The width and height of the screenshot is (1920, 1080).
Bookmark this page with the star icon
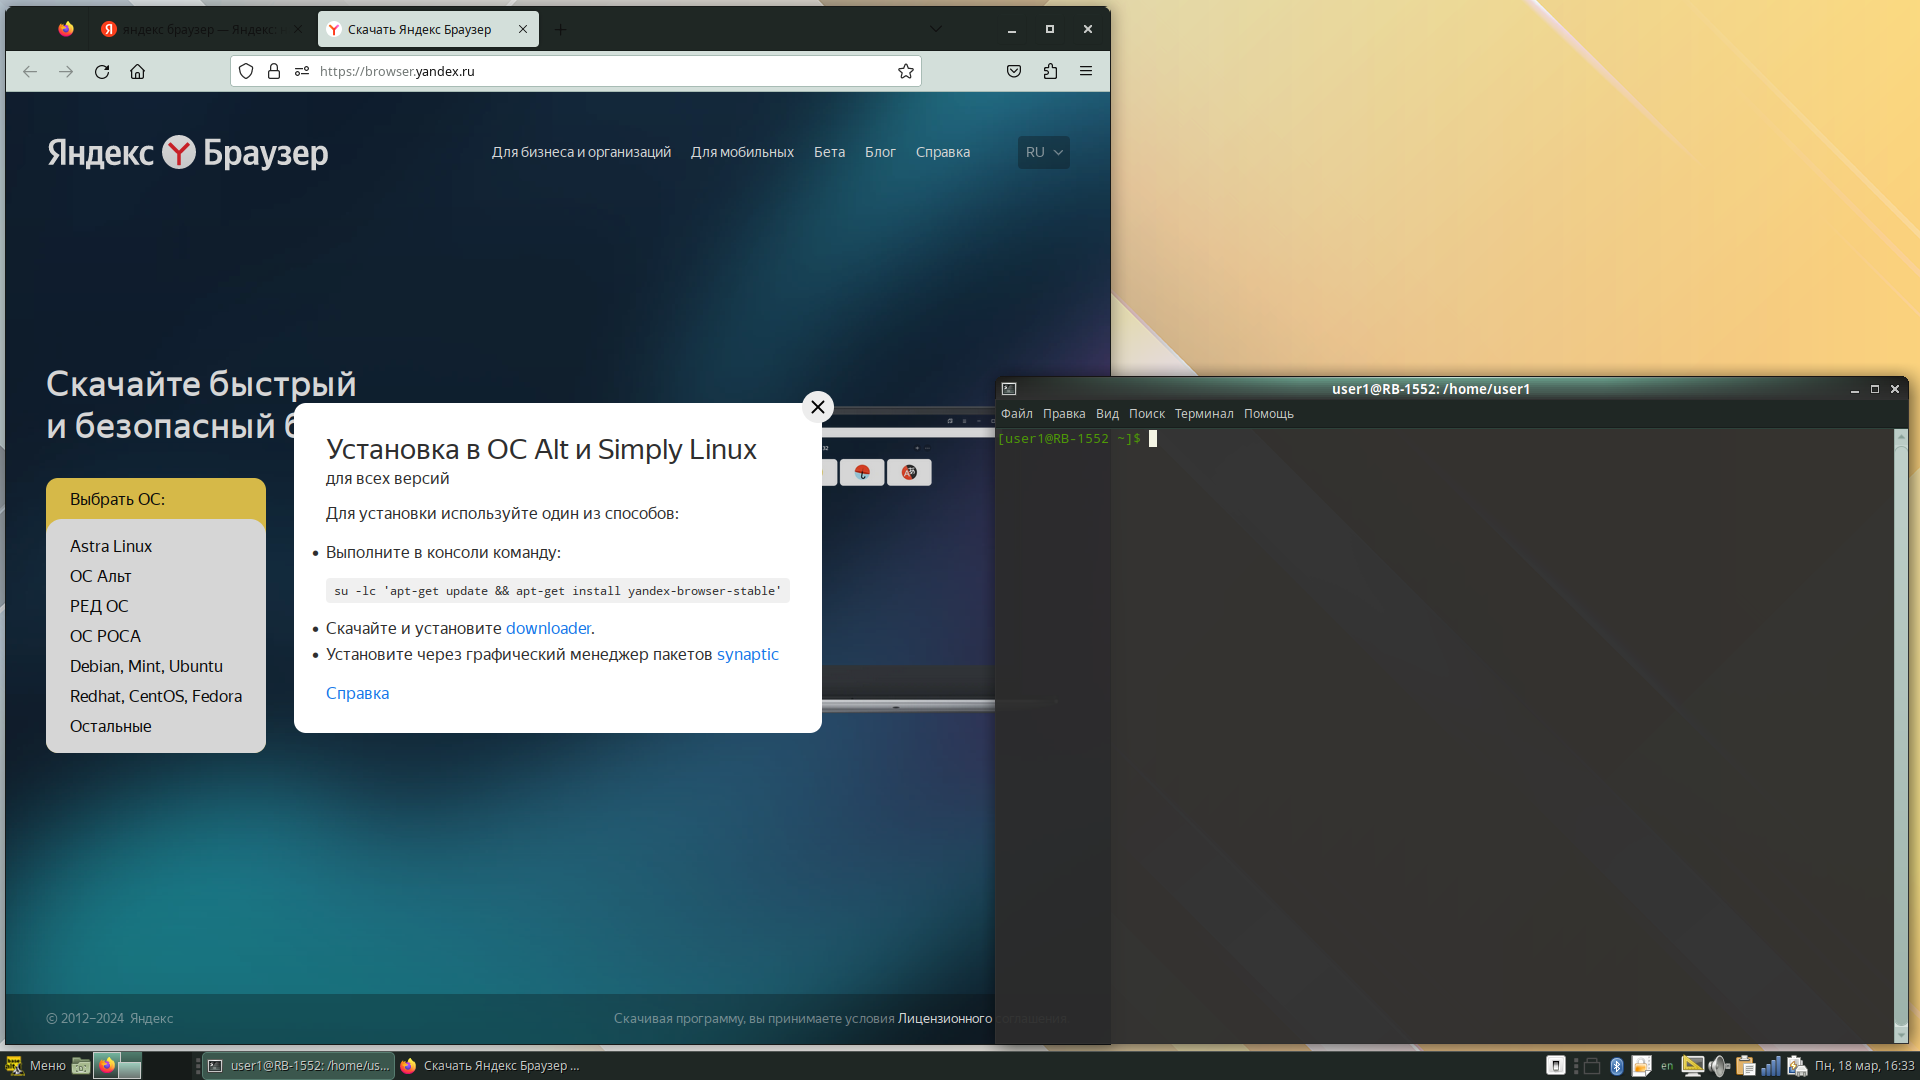906,71
